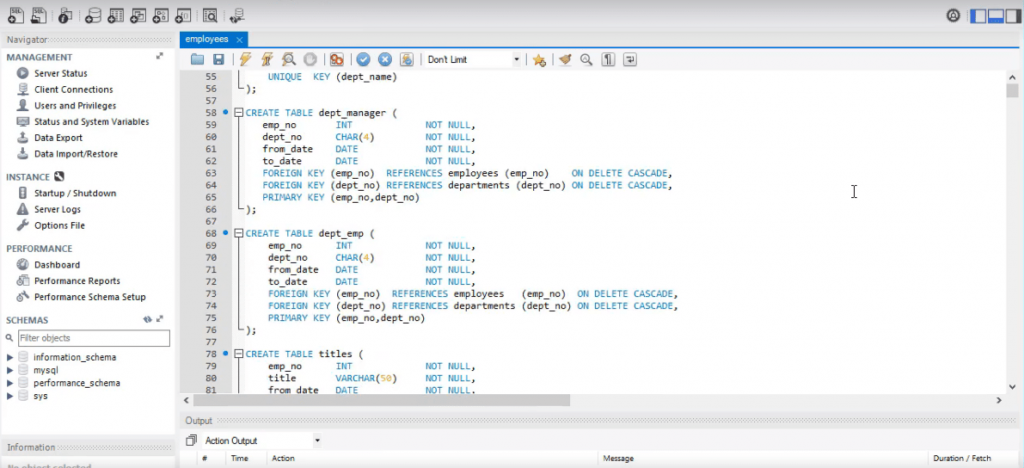
Task: Collapse the CREATE TABLE dept_manager code block
Action: 238,113
